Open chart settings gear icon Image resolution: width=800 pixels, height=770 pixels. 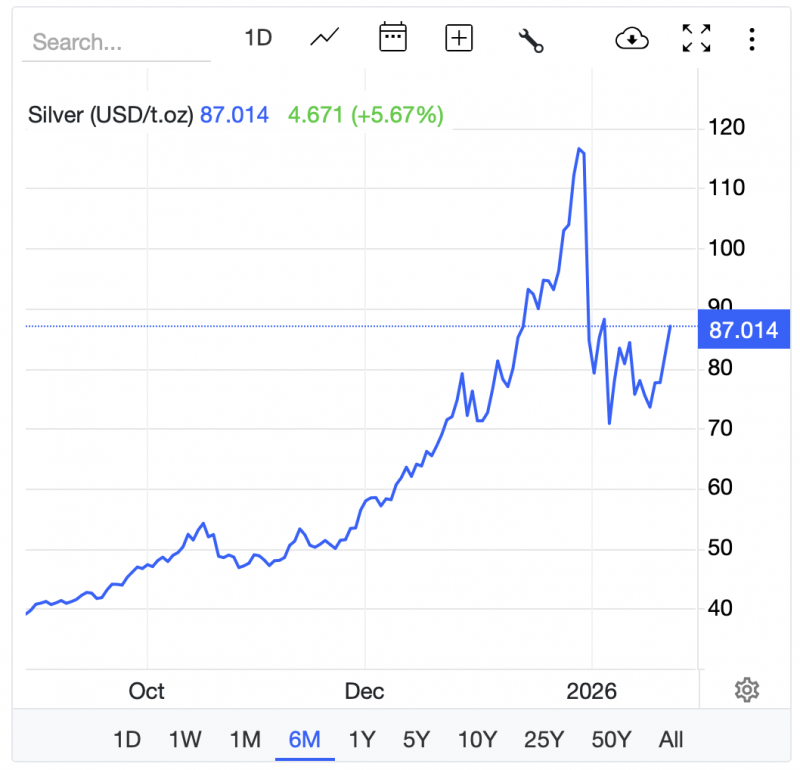(x=746, y=690)
